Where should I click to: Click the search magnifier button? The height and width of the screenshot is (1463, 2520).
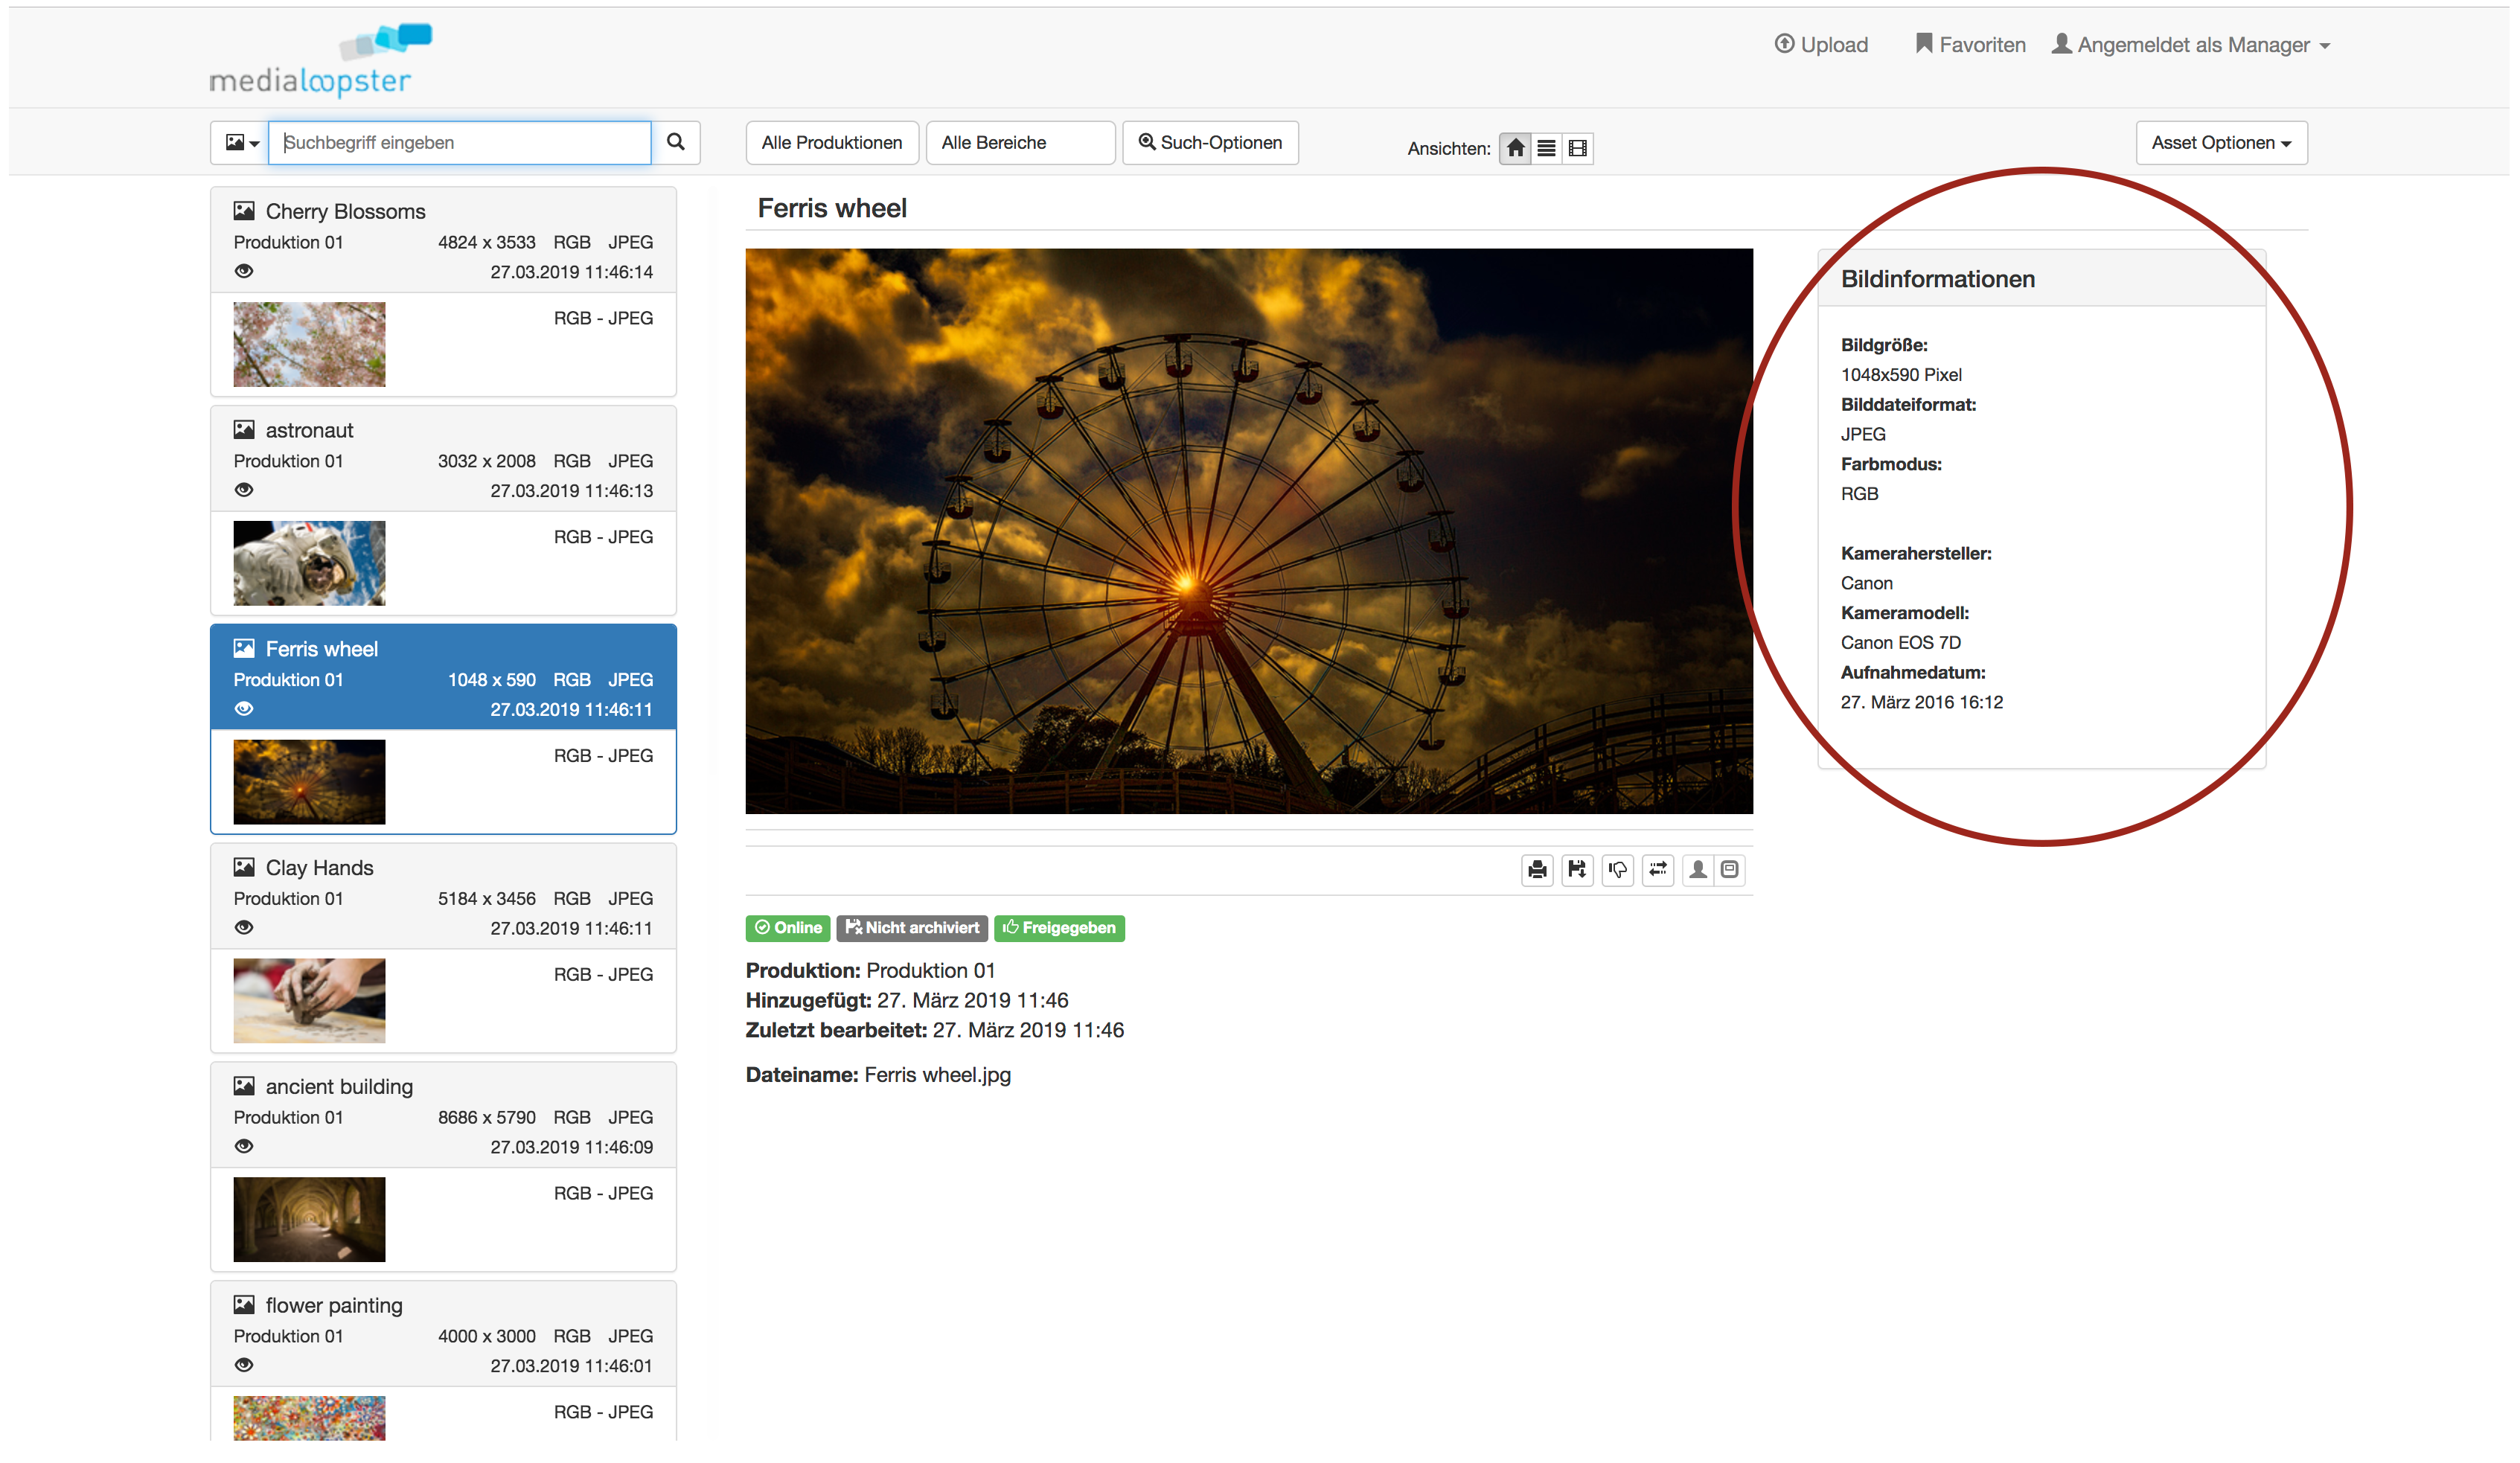[x=676, y=142]
